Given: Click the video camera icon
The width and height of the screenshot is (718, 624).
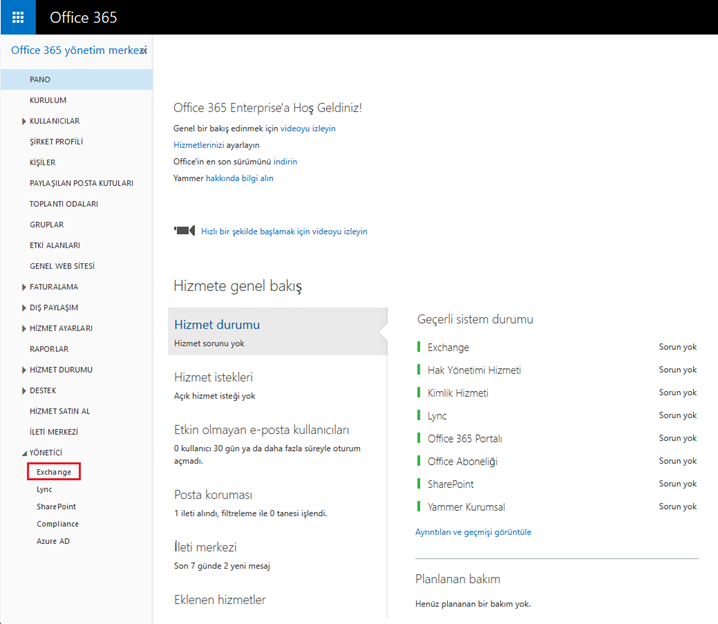Looking at the screenshot, I should pyautogui.click(x=185, y=230).
